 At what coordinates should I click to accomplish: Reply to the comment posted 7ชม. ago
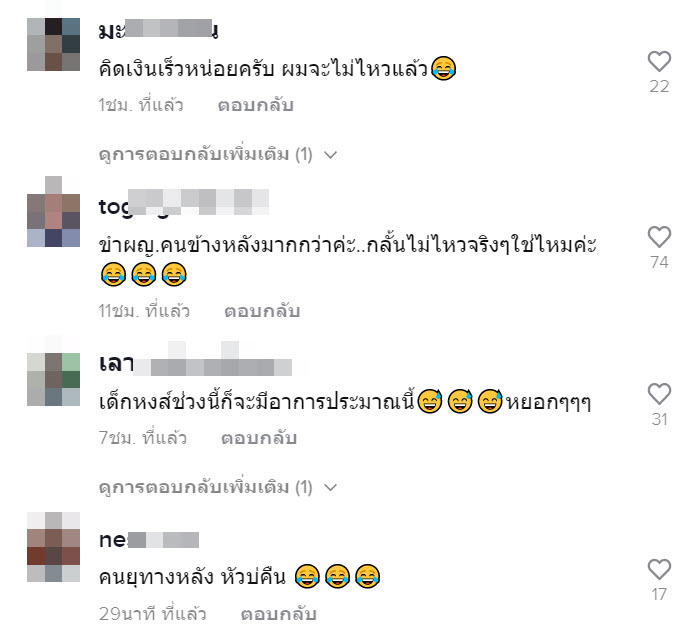click(259, 438)
